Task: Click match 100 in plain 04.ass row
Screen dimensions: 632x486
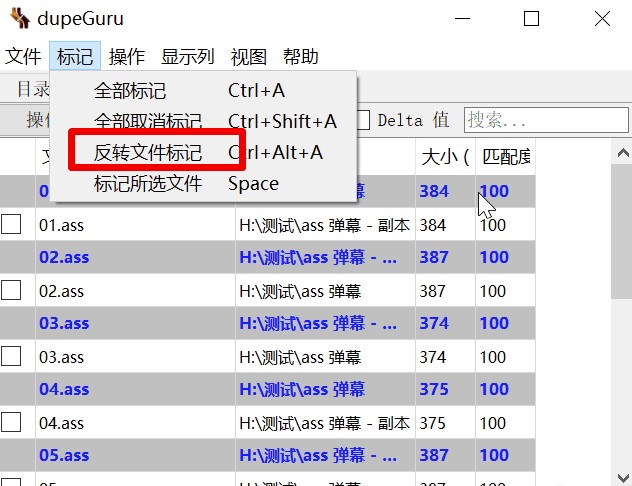Action: click(x=493, y=424)
